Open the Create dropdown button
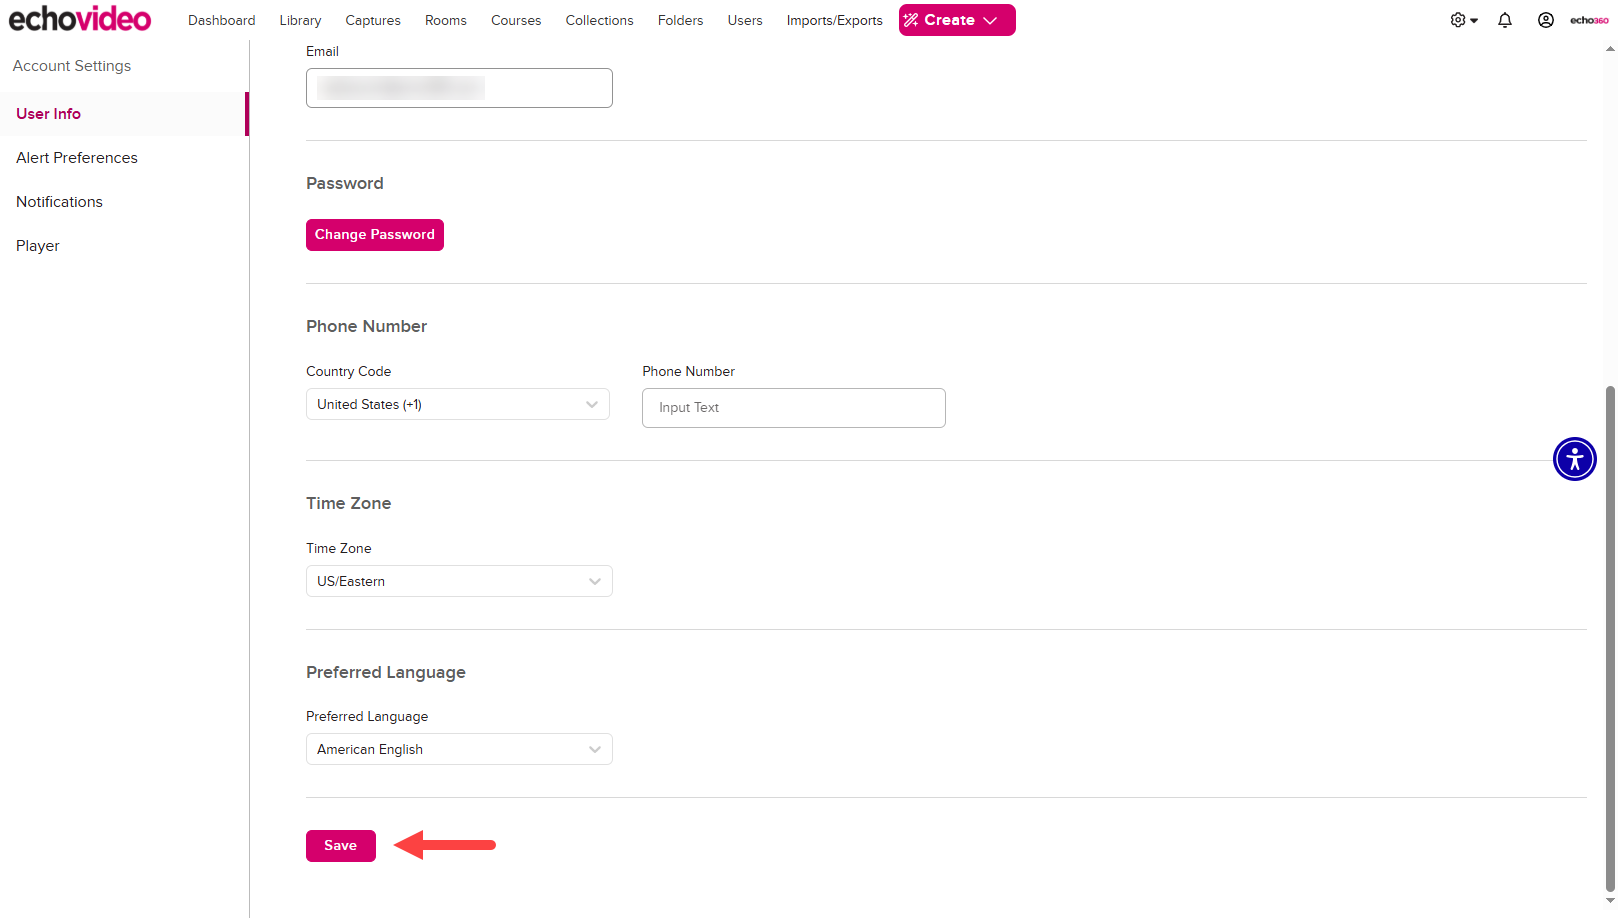The height and width of the screenshot is (918, 1618). click(x=956, y=20)
